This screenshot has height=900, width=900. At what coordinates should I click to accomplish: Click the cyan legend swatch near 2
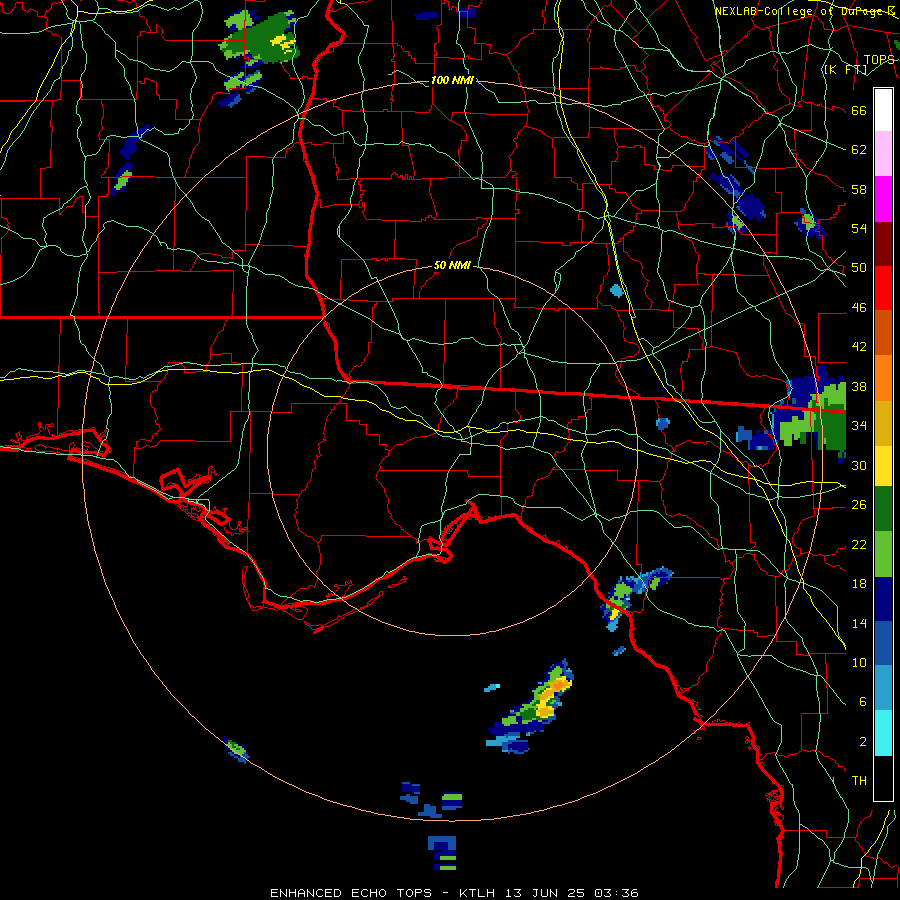883,733
